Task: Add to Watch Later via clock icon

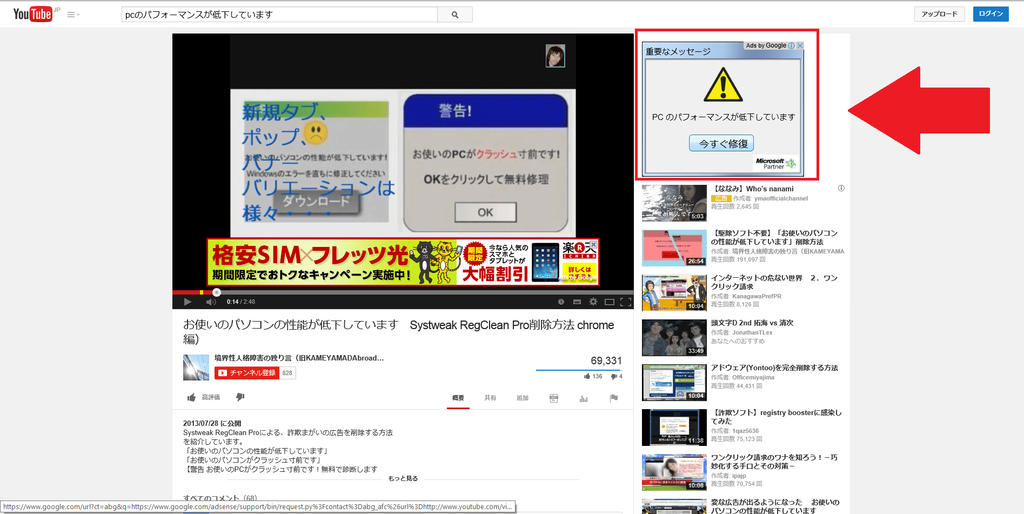Action: tap(560, 302)
